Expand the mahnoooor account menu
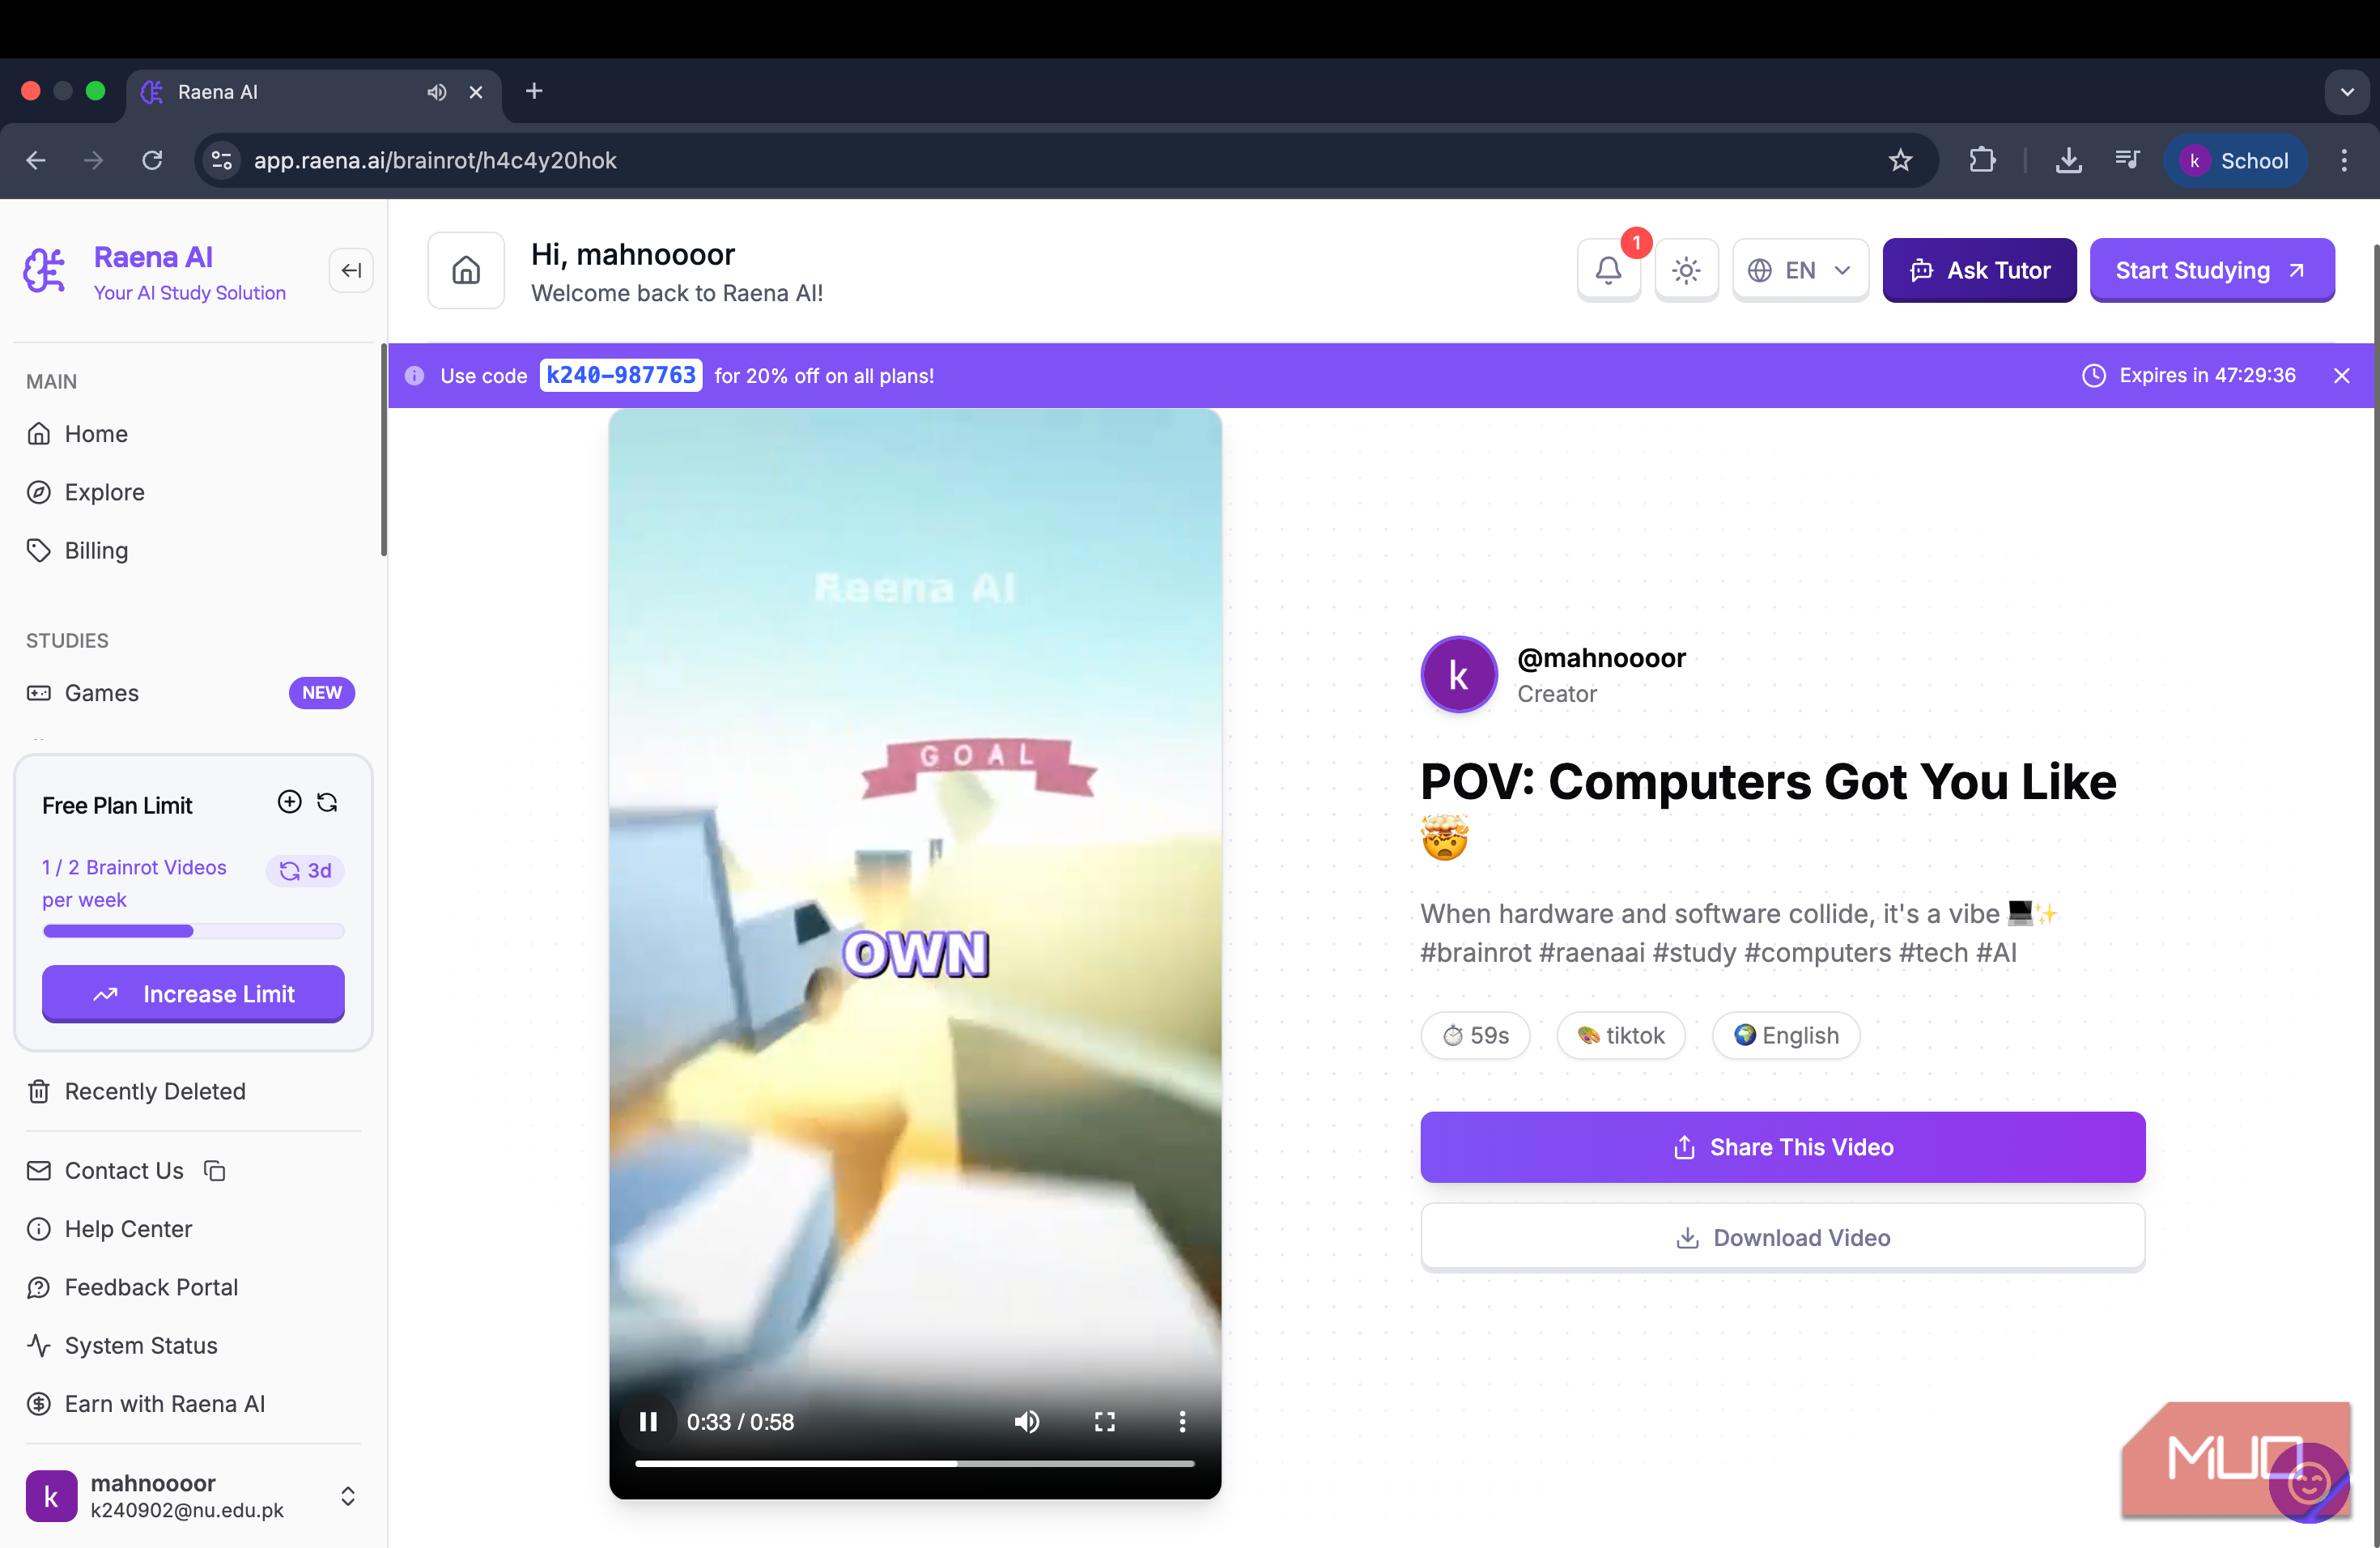This screenshot has width=2380, height=1548. click(347, 1495)
